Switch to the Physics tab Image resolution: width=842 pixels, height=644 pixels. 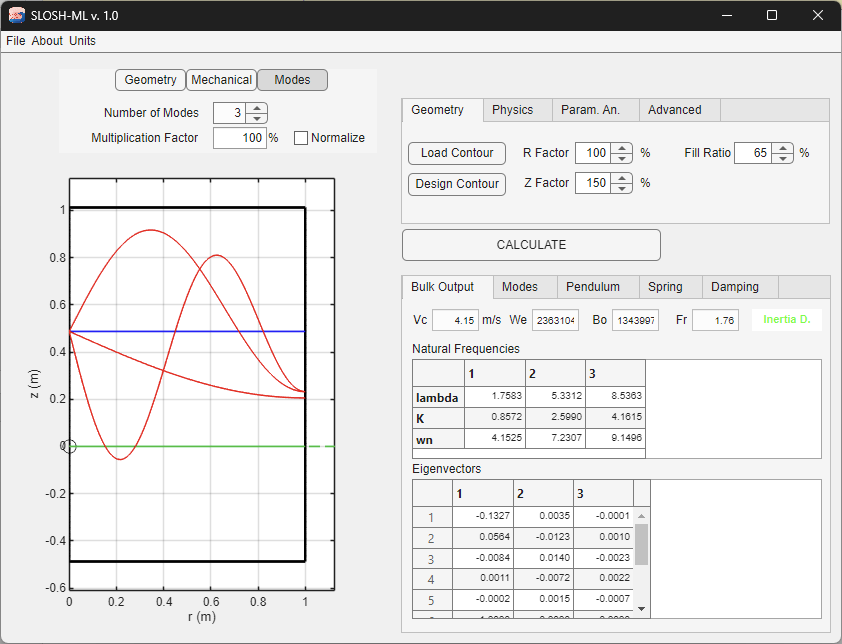point(517,110)
